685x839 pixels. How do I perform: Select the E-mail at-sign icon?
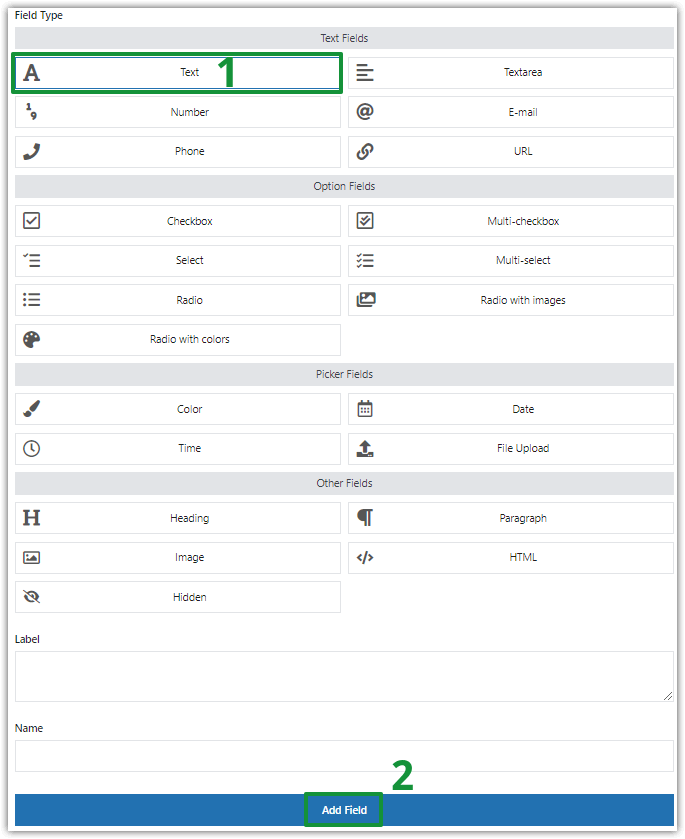pyautogui.click(x=365, y=112)
